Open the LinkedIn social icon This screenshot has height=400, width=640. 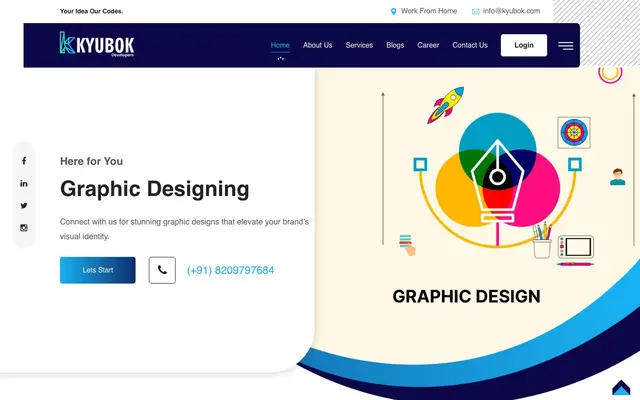24,184
